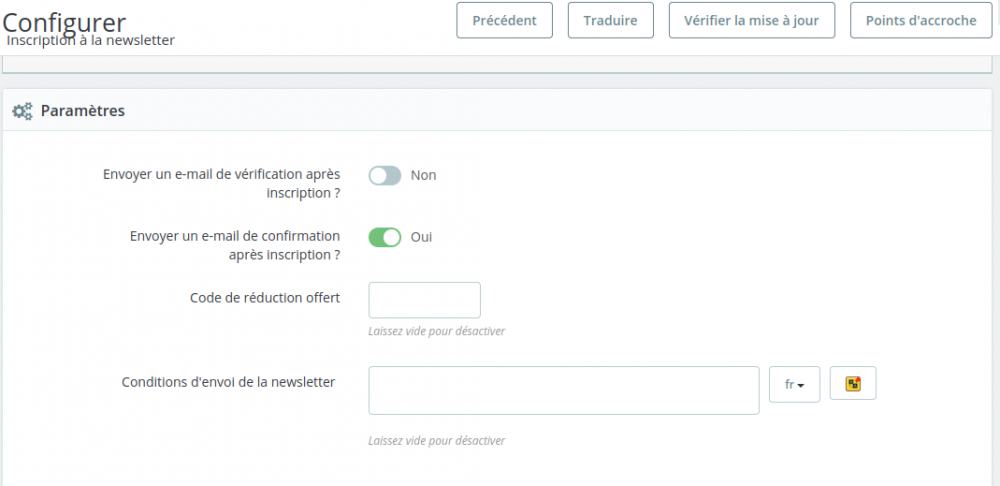Click 'Conditions d'envoi de la newsletter' label
This screenshot has width=1000, height=486.
click(228, 381)
